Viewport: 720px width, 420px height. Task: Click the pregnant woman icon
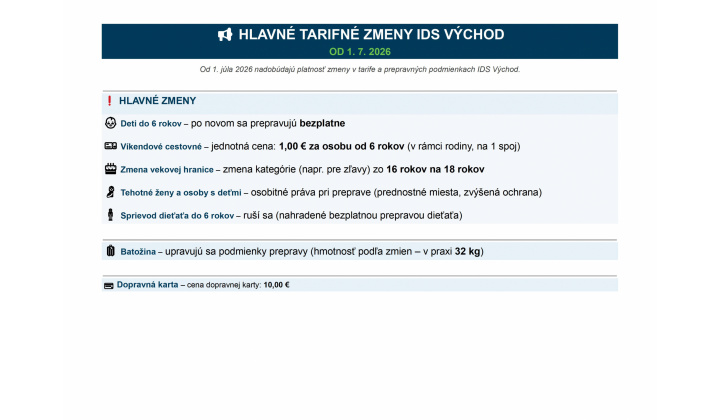tap(110, 192)
